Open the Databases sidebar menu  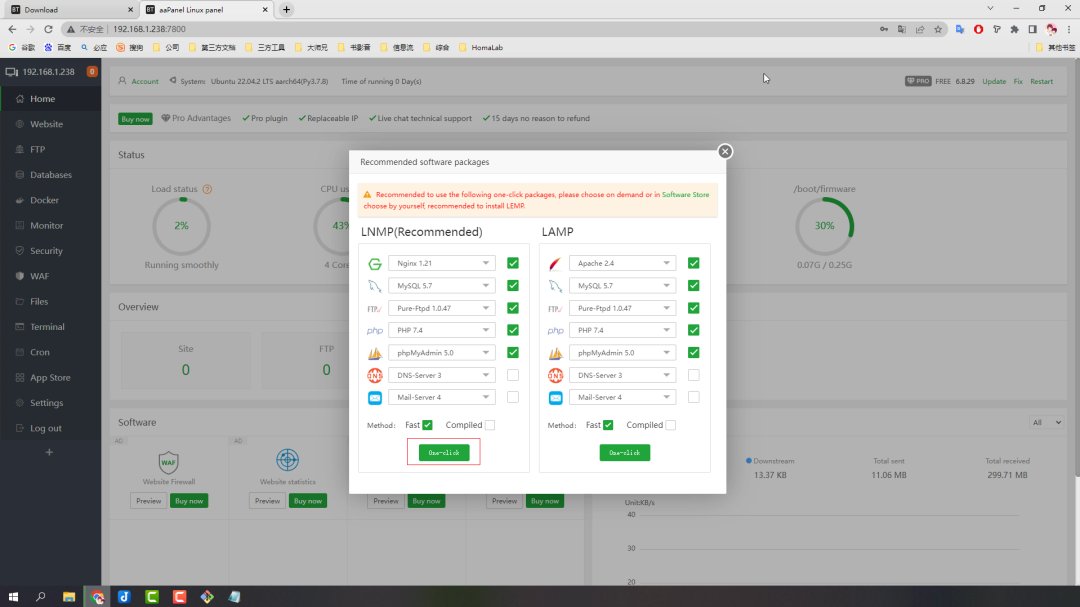tap(50, 175)
